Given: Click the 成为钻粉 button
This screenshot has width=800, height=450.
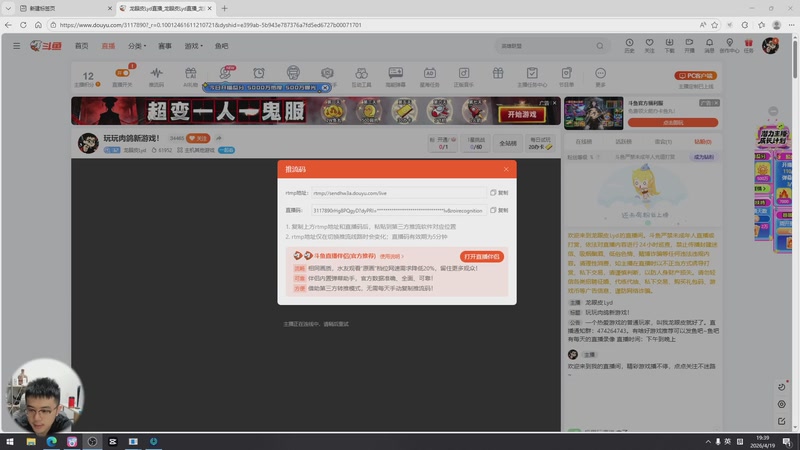Looking at the screenshot, I should 704,157.
